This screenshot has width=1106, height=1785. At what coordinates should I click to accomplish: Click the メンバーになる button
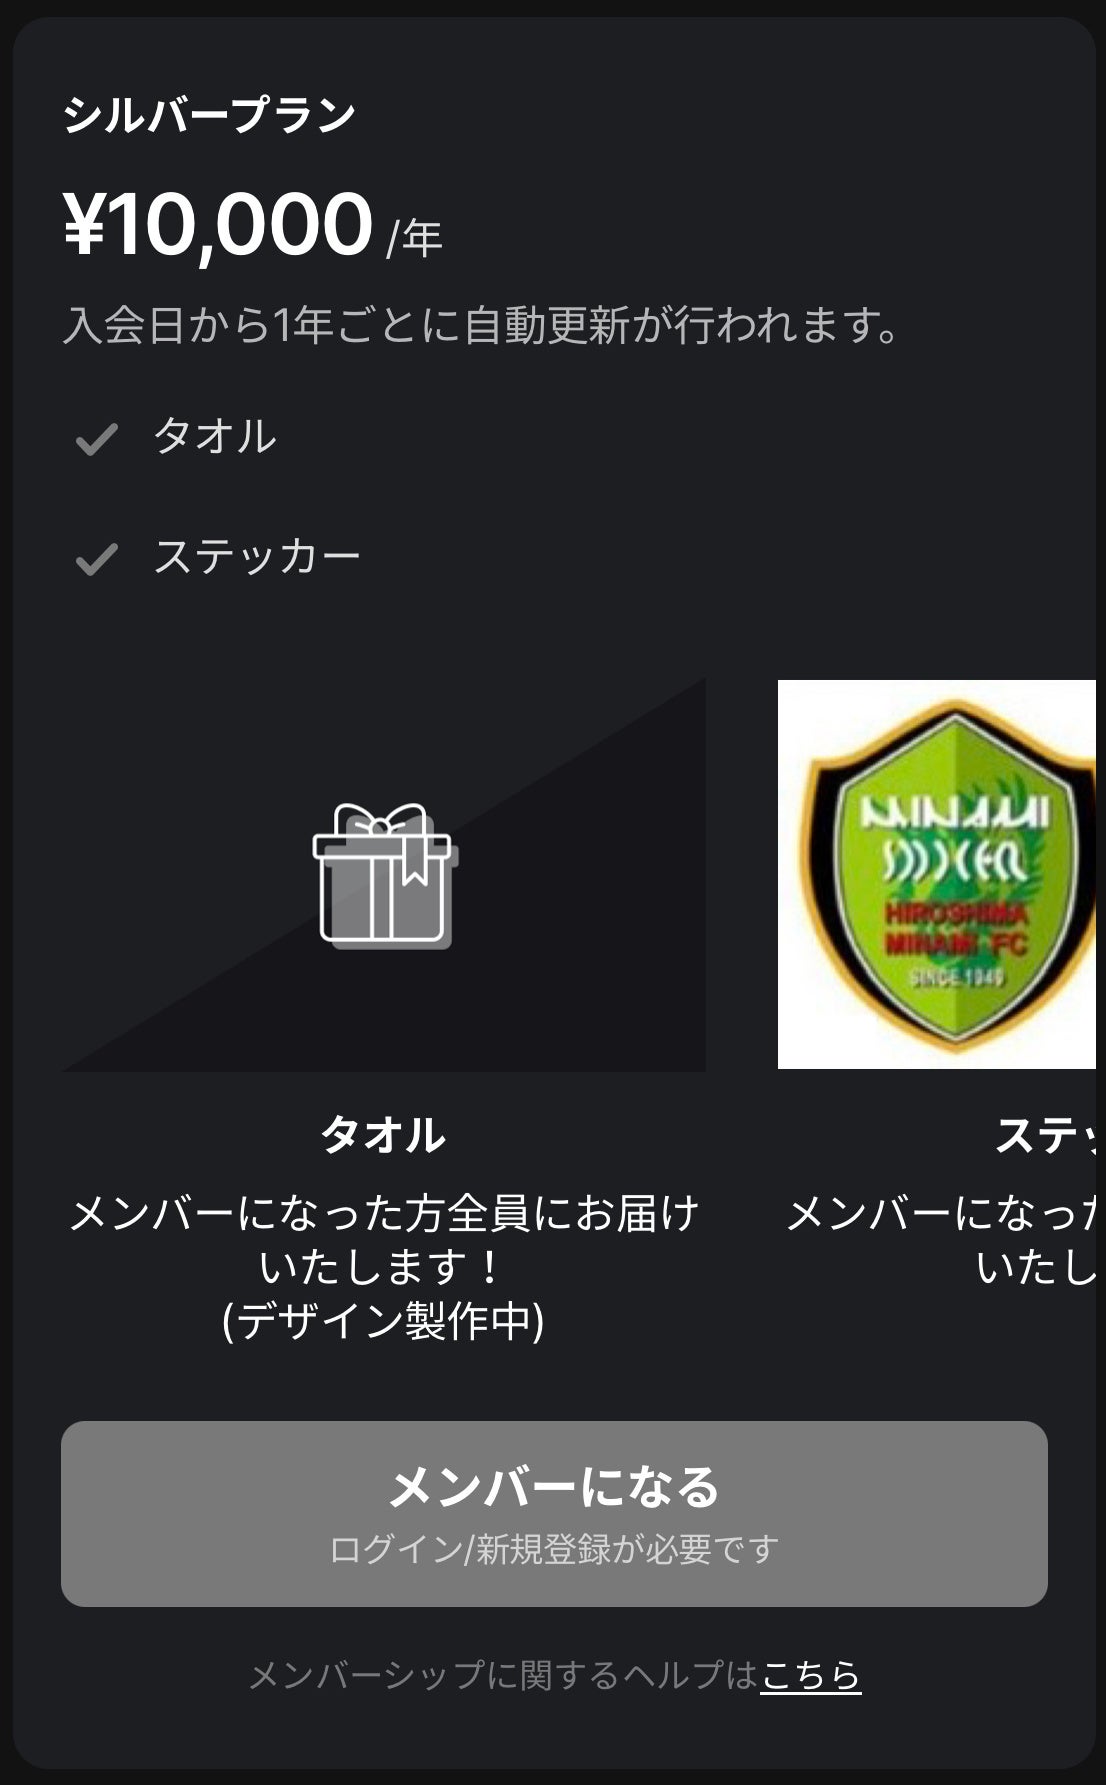(554, 1514)
